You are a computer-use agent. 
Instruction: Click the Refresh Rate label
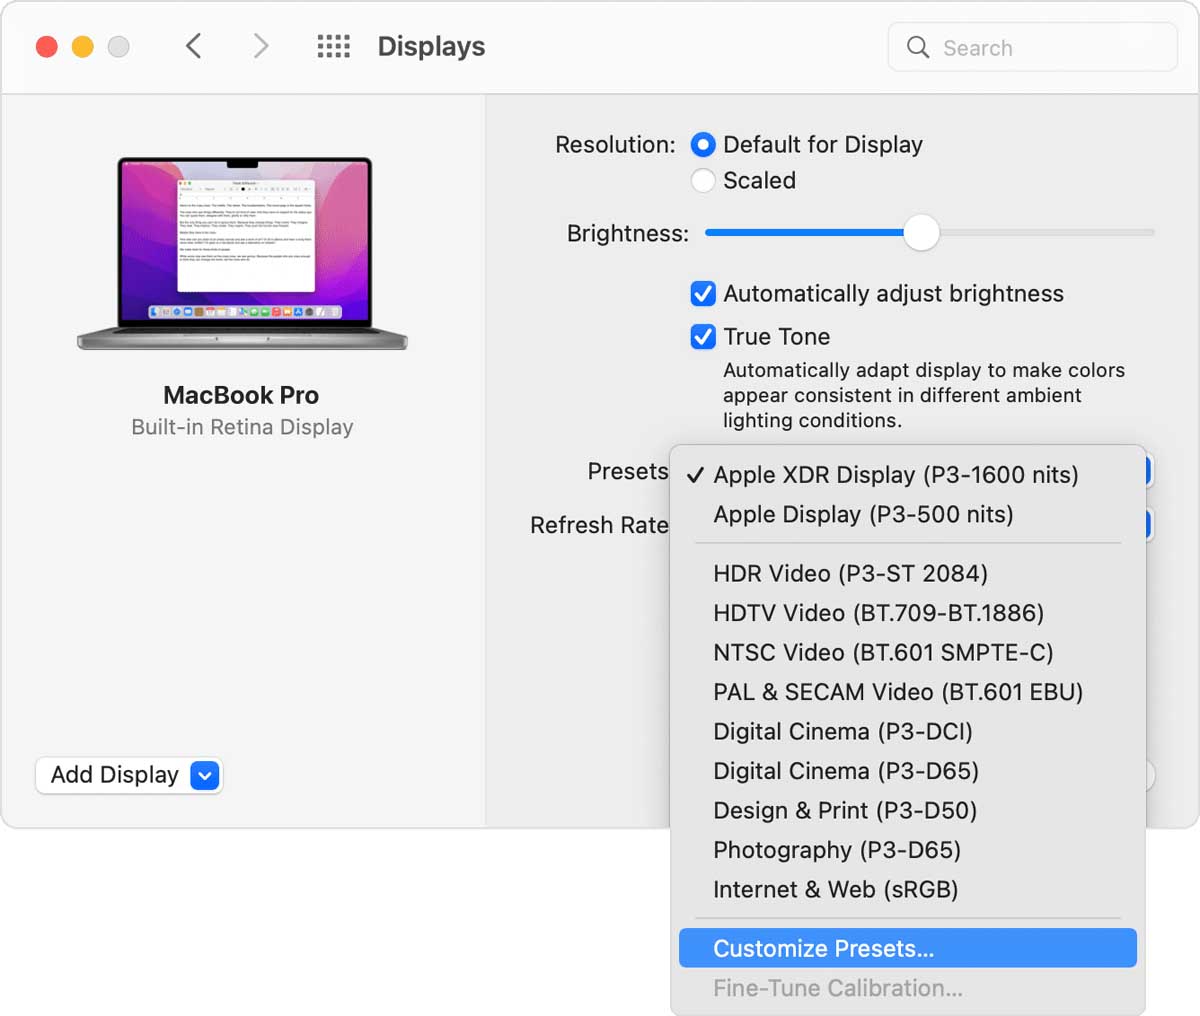pyautogui.click(x=599, y=525)
